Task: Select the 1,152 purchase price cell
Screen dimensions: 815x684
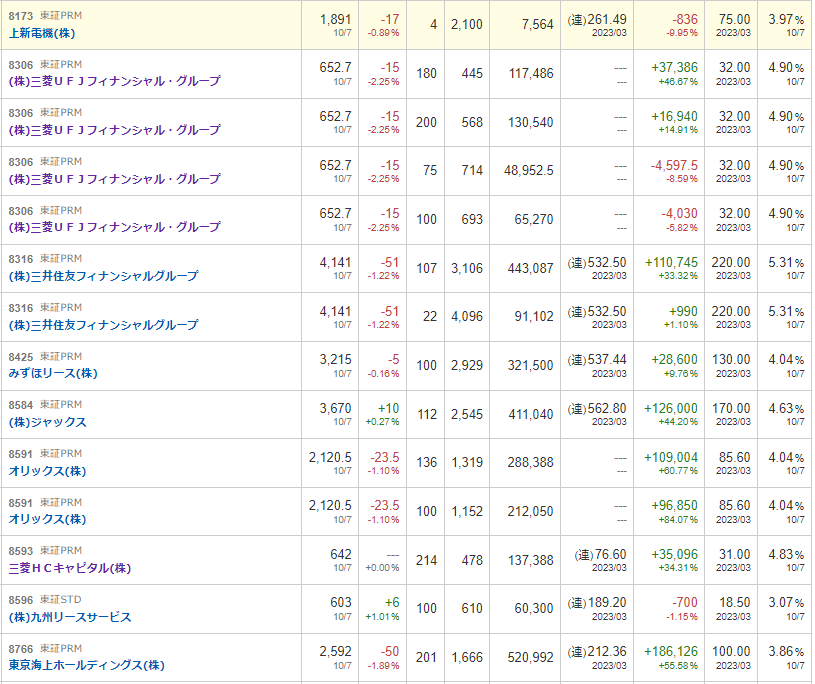Action: click(x=467, y=511)
